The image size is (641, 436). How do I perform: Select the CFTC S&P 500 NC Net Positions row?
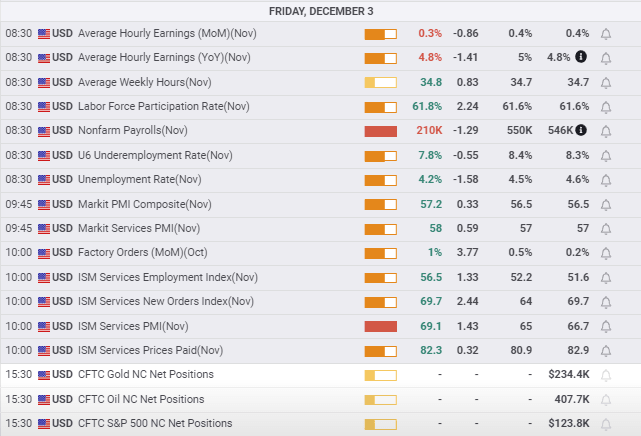(x=154, y=424)
